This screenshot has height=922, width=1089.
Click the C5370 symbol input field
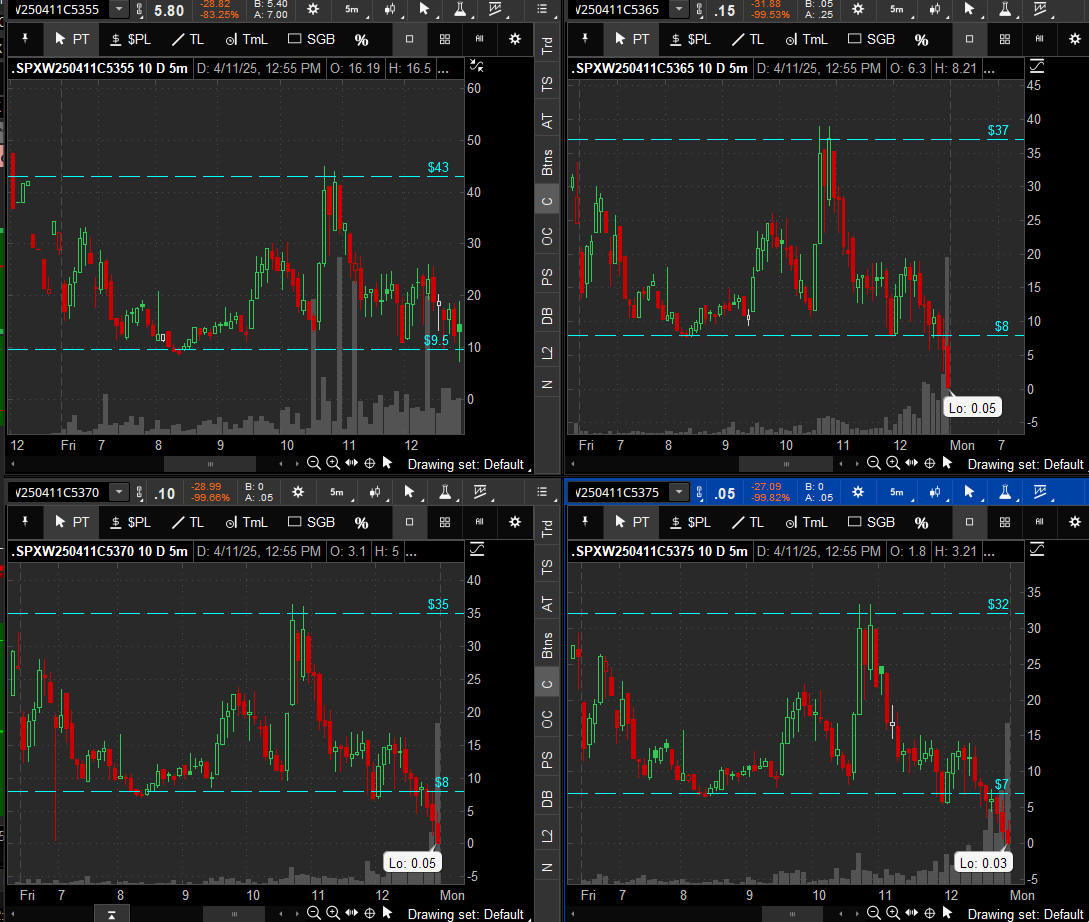coord(57,492)
